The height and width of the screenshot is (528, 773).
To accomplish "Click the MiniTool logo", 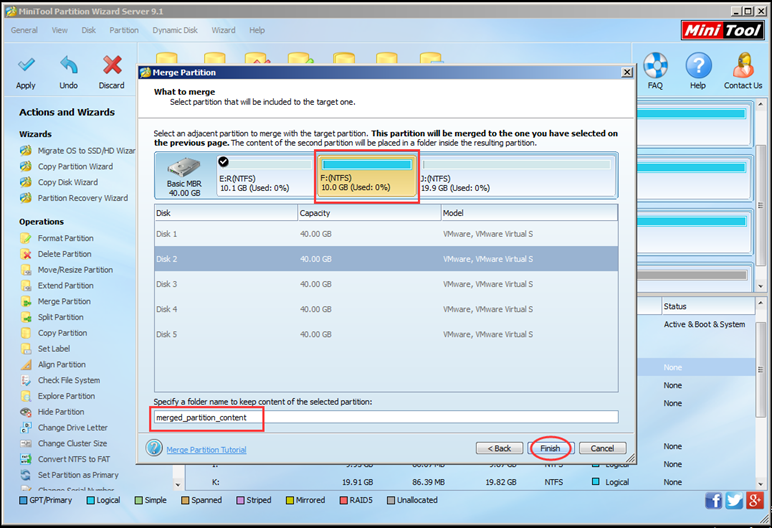I will (722, 31).
